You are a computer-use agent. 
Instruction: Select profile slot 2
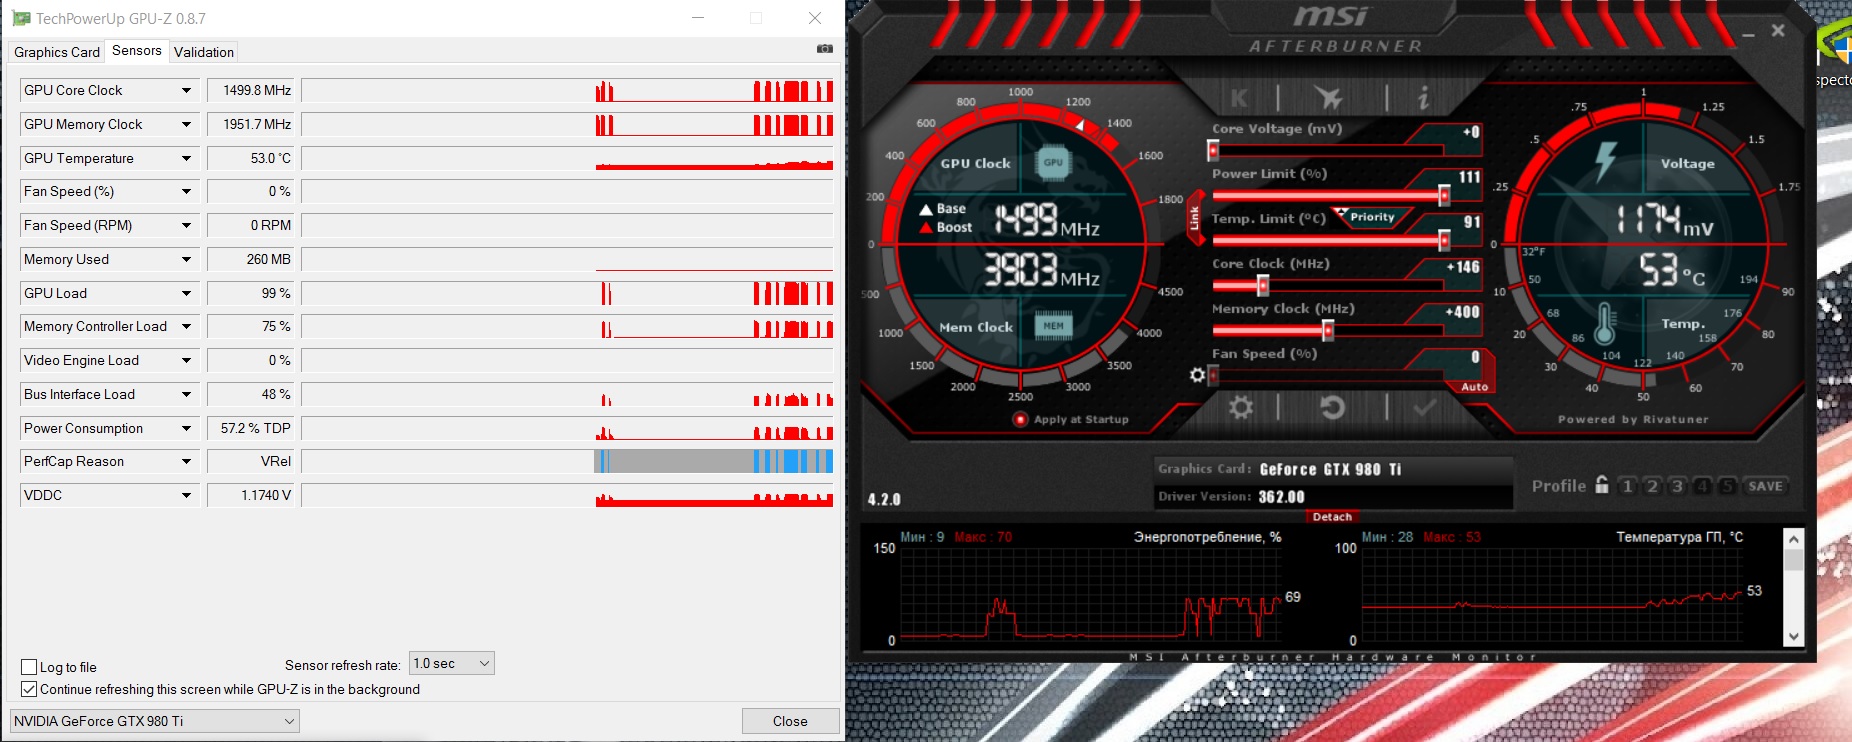pos(1652,486)
